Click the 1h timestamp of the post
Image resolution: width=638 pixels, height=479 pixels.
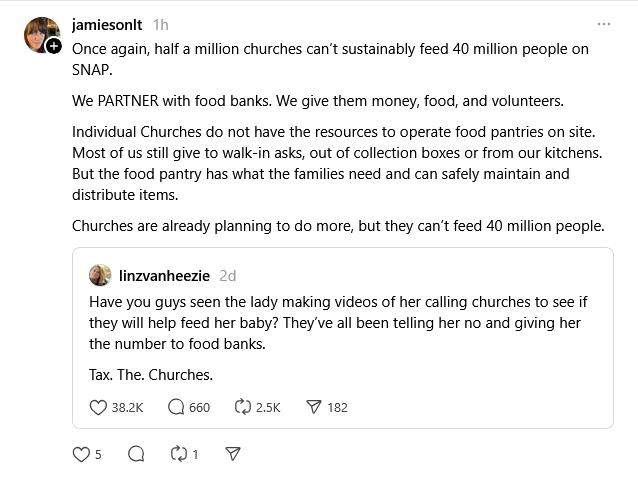click(161, 24)
